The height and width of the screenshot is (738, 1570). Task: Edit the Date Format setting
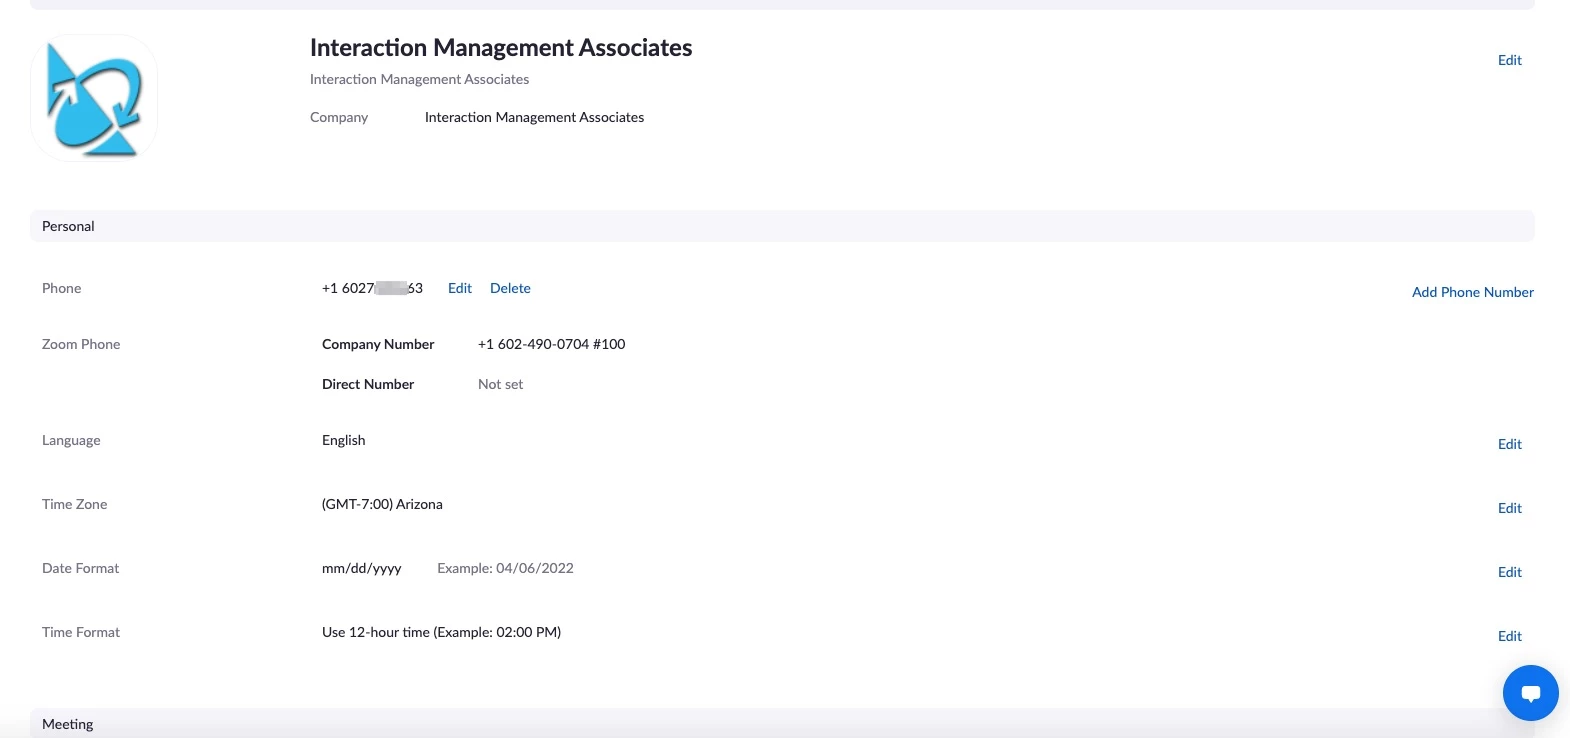click(1509, 572)
